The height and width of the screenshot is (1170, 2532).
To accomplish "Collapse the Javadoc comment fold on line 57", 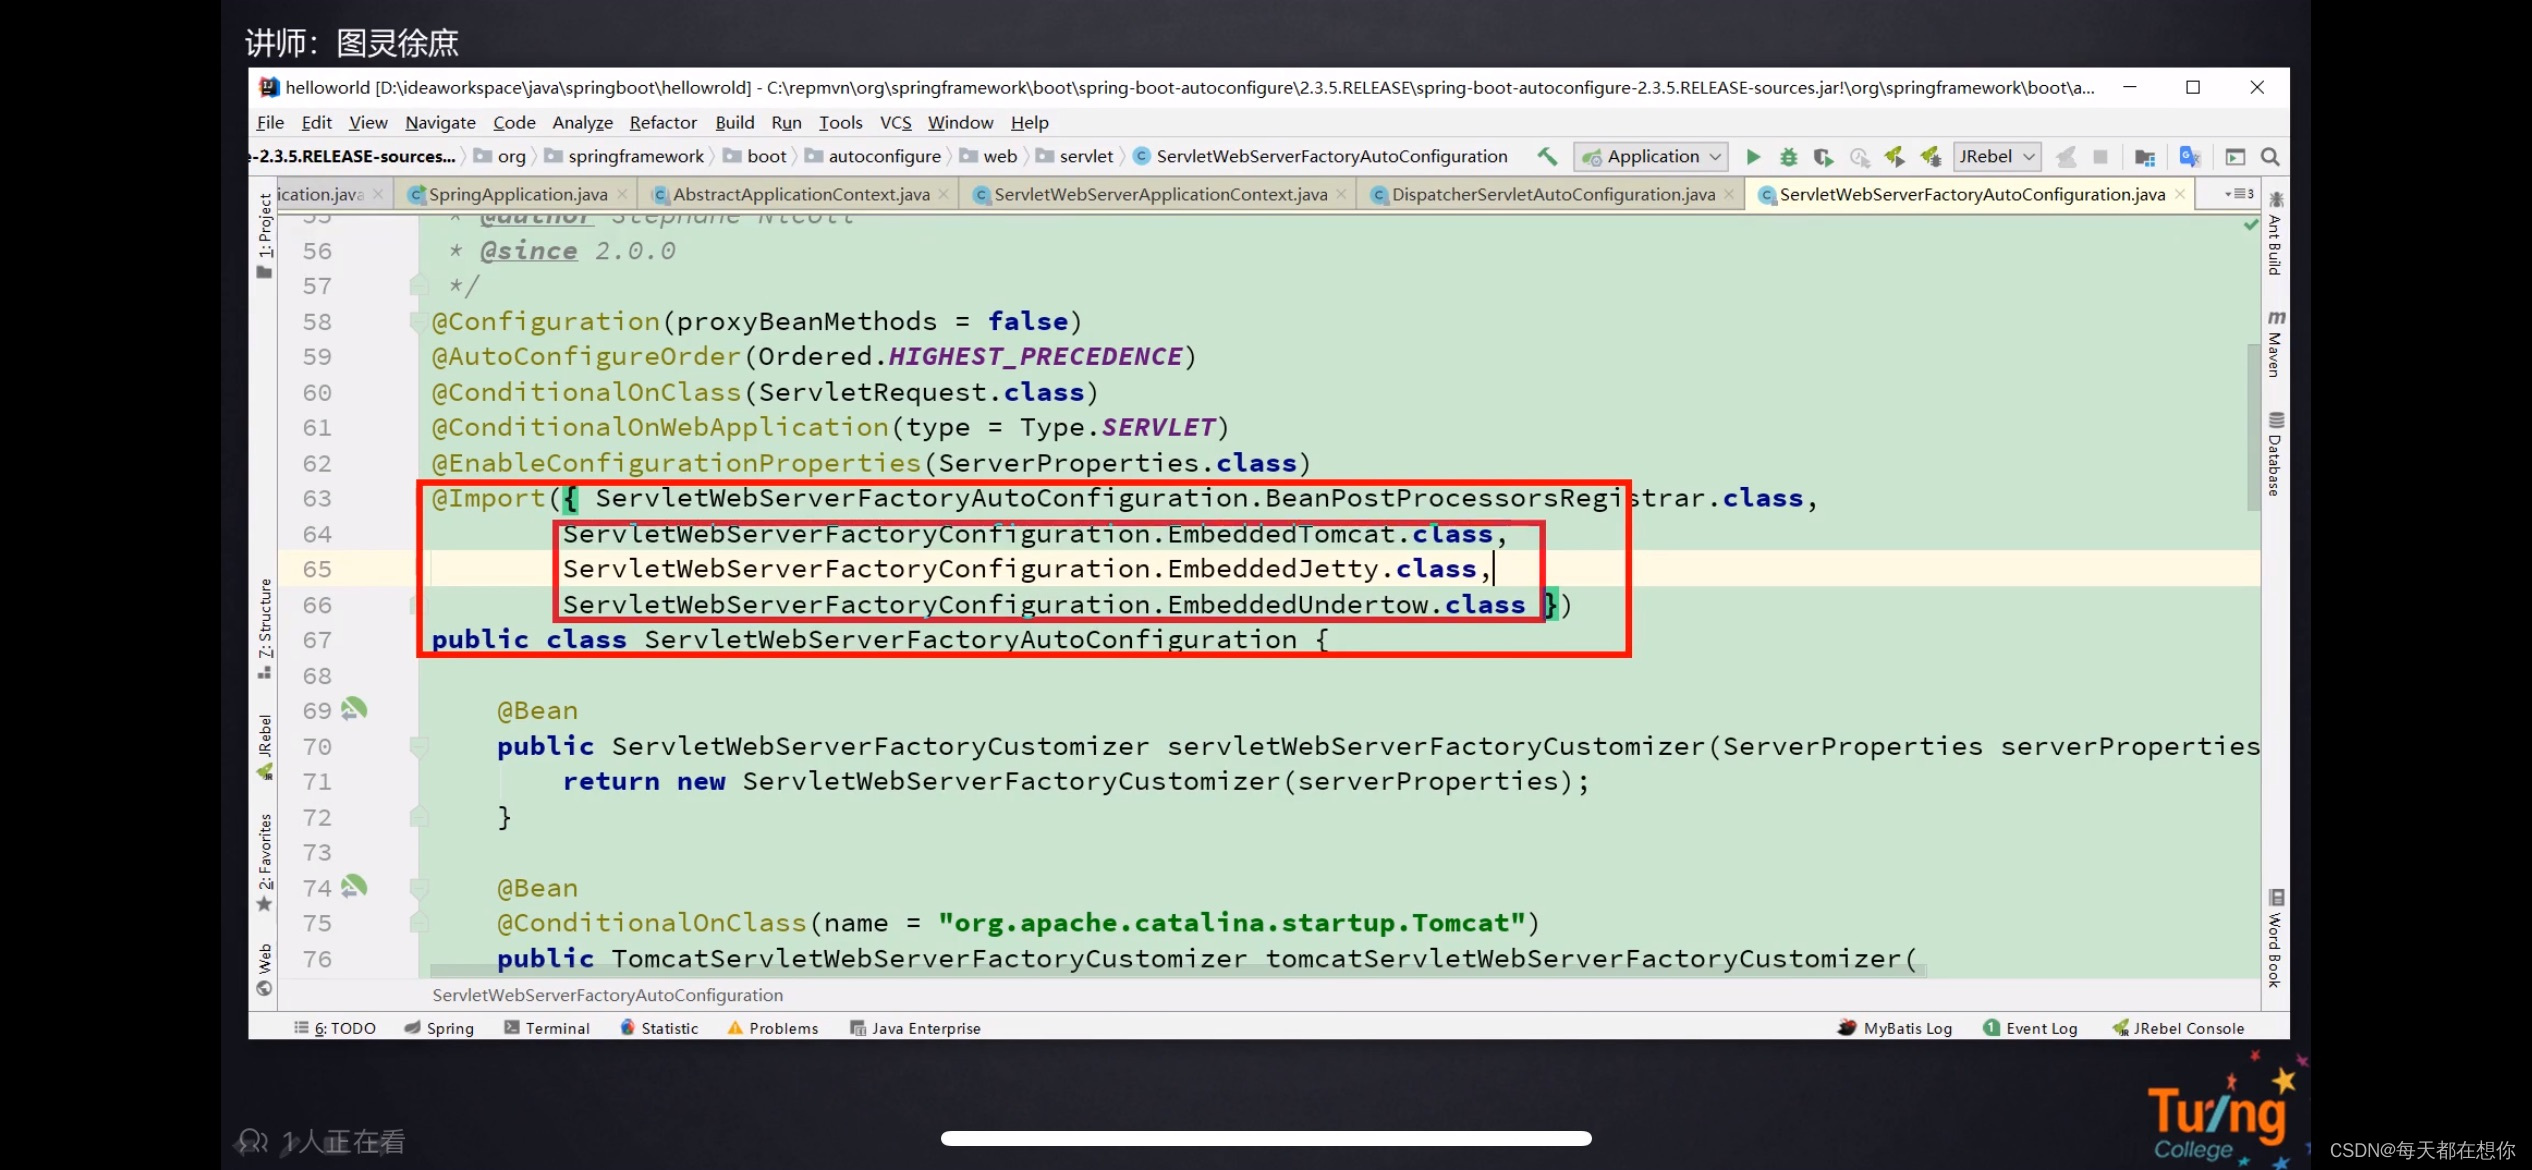I will click(419, 286).
